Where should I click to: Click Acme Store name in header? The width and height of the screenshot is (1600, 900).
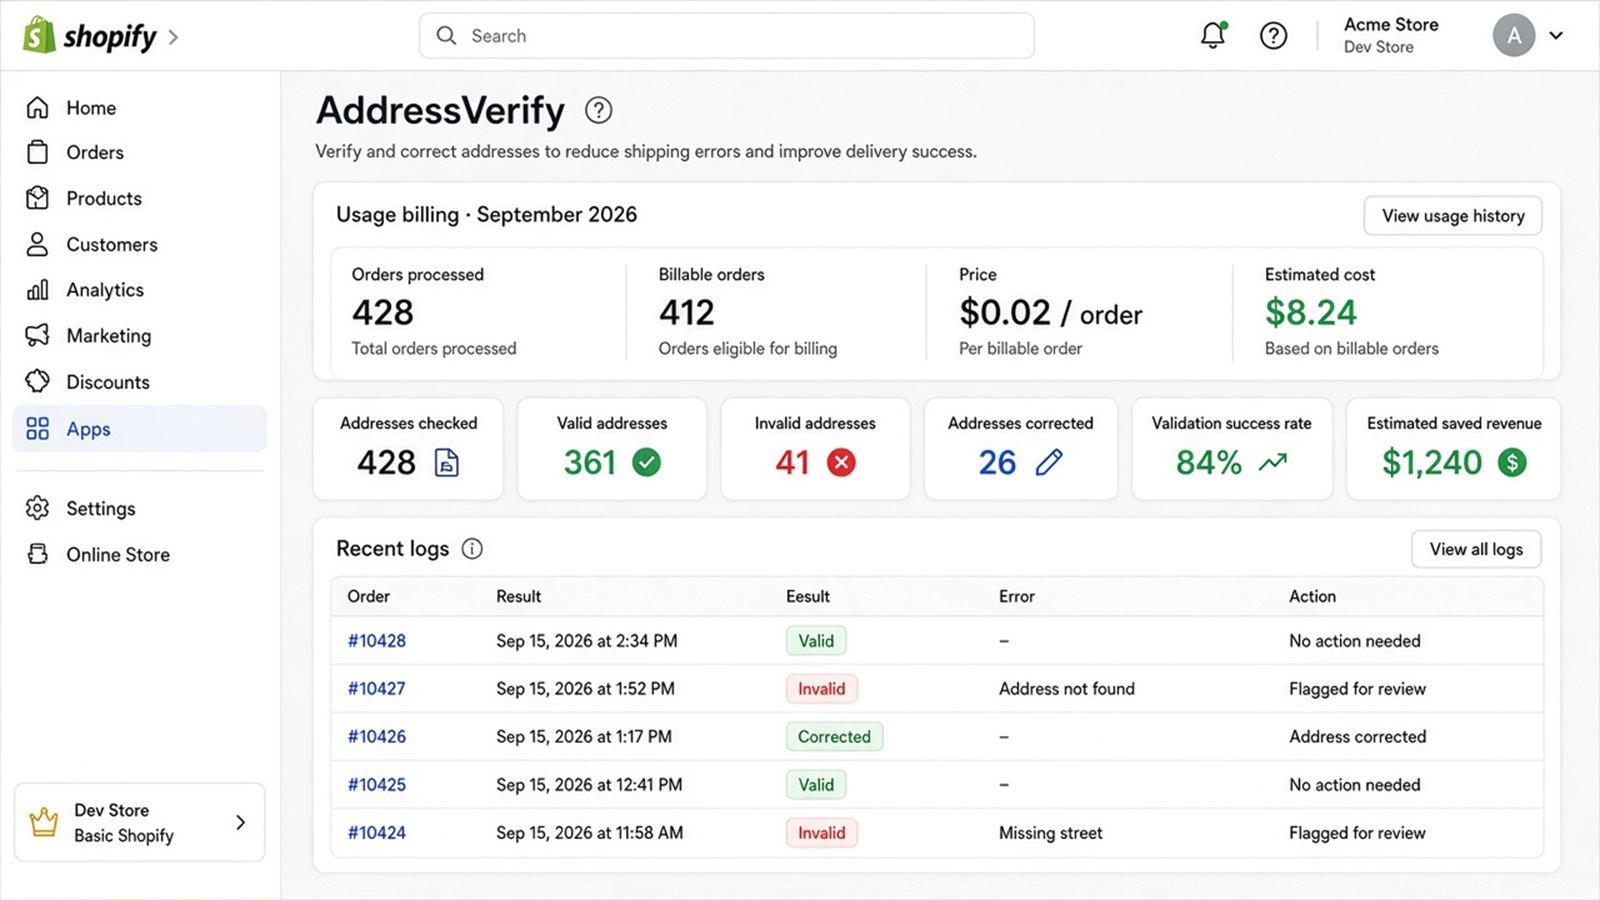click(x=1391, y=25)
